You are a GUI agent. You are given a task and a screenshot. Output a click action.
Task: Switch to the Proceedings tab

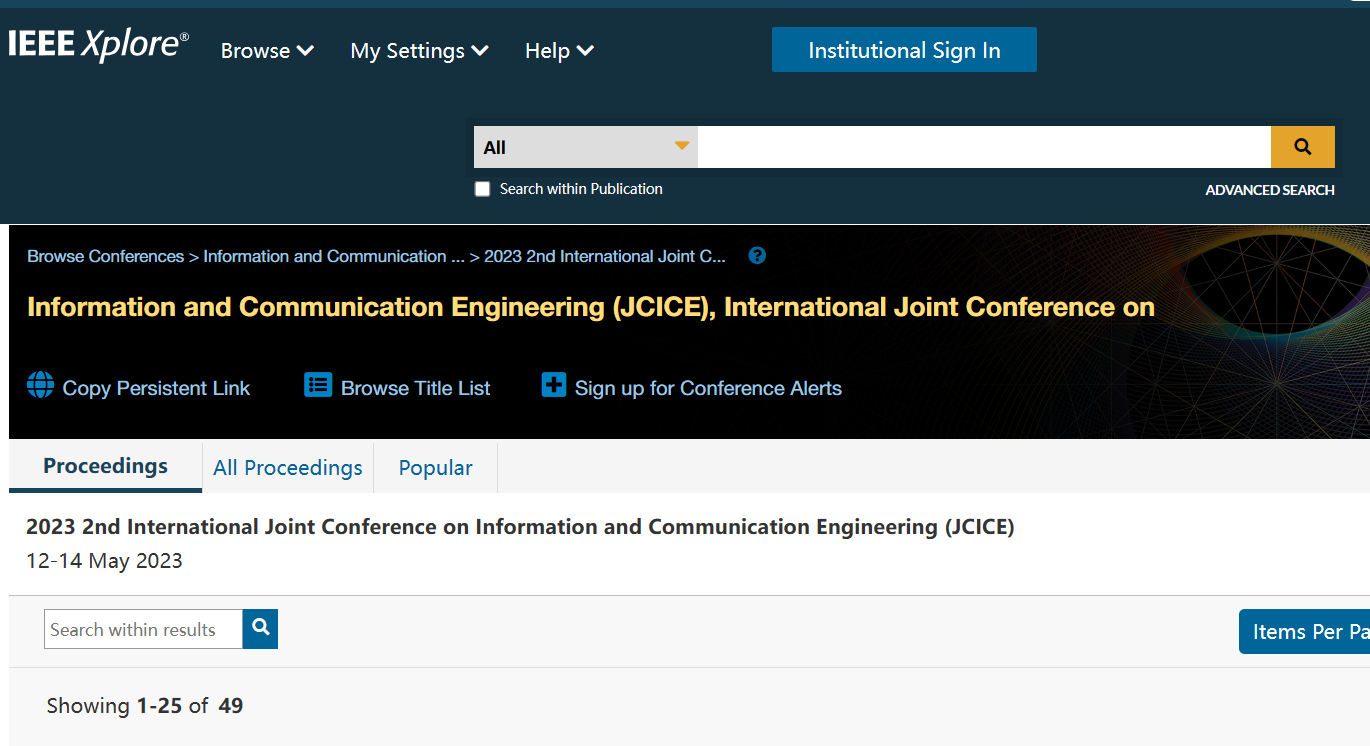pos(105,467)
